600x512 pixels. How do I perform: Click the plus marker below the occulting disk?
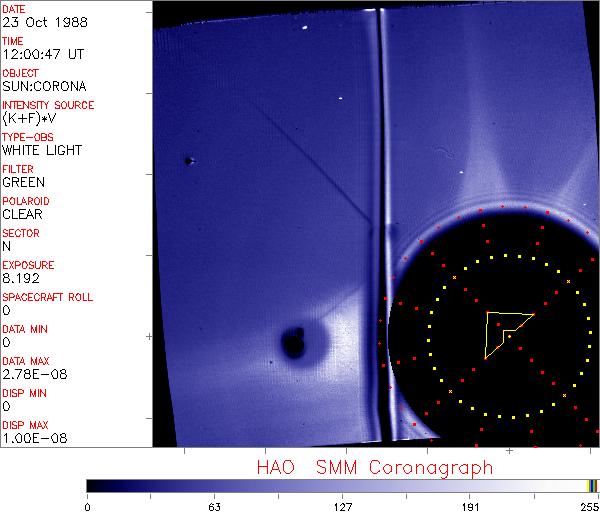pos(510,451)
